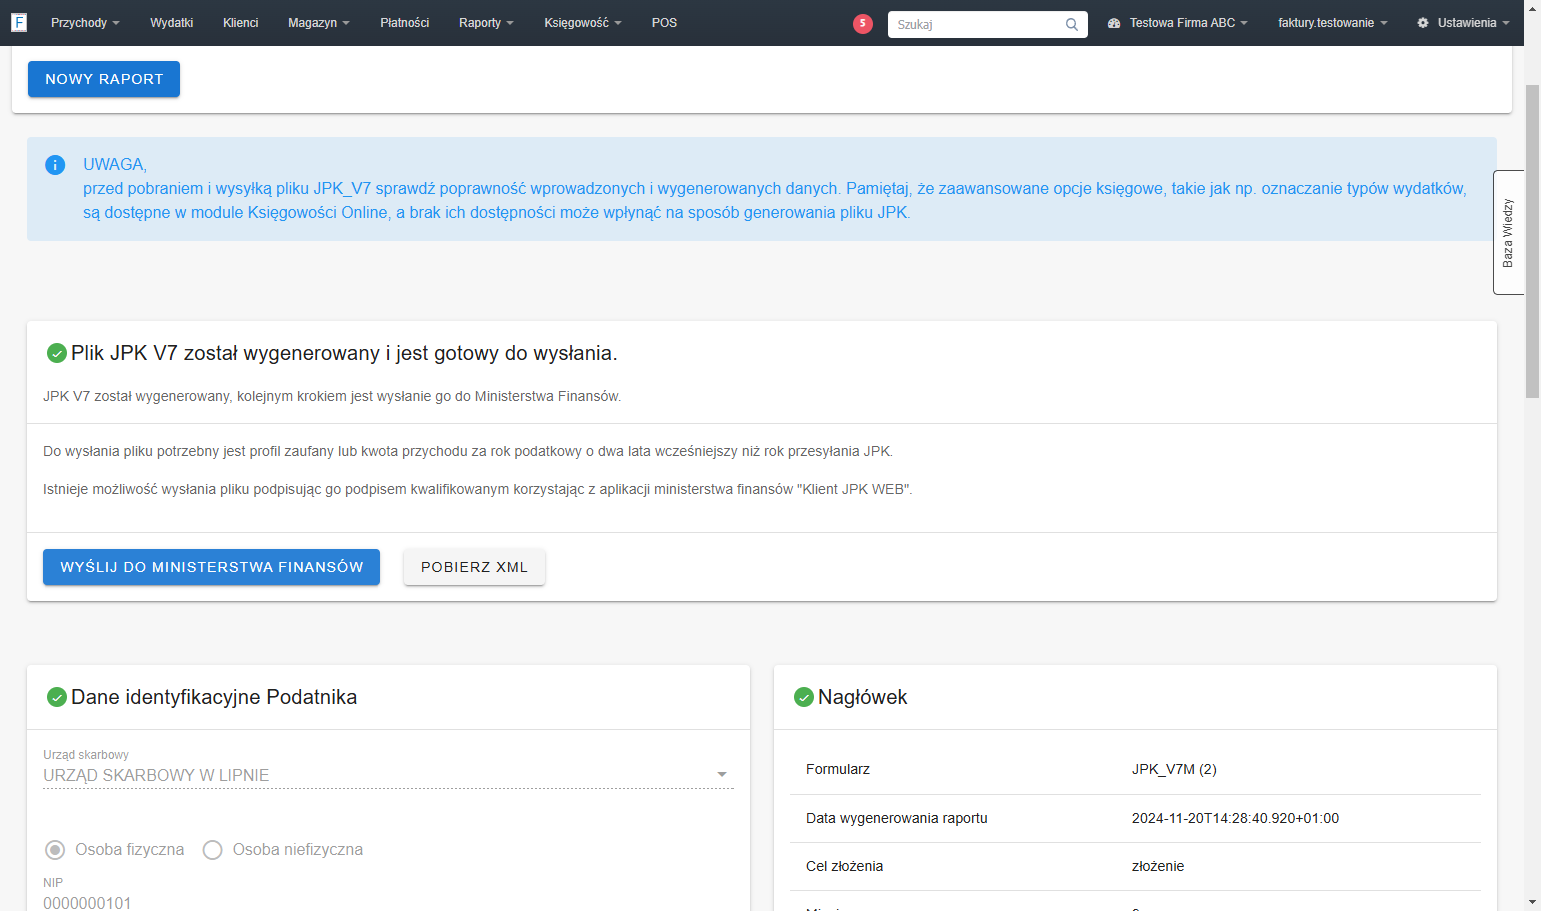This screenshot has width=1541, height=911.
Task: Go to the Wydatki menu item
Action: tap(172, 23)
